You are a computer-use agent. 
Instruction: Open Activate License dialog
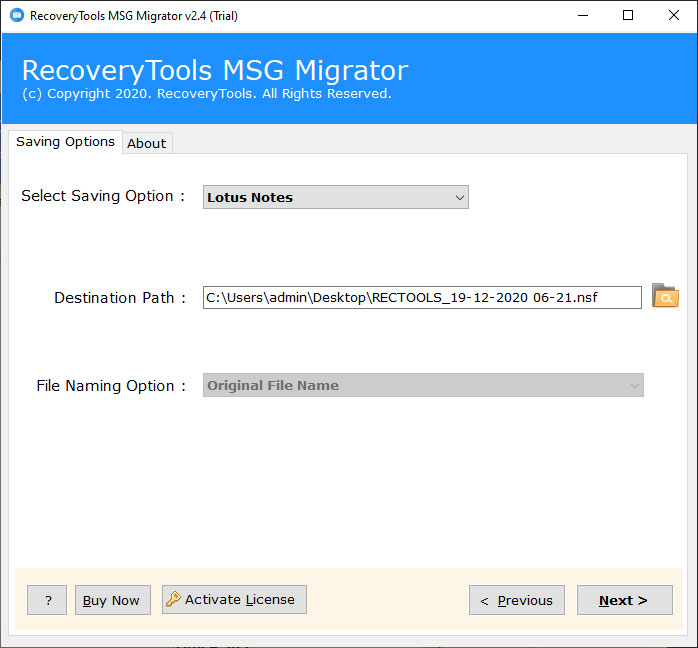(234, 599)
